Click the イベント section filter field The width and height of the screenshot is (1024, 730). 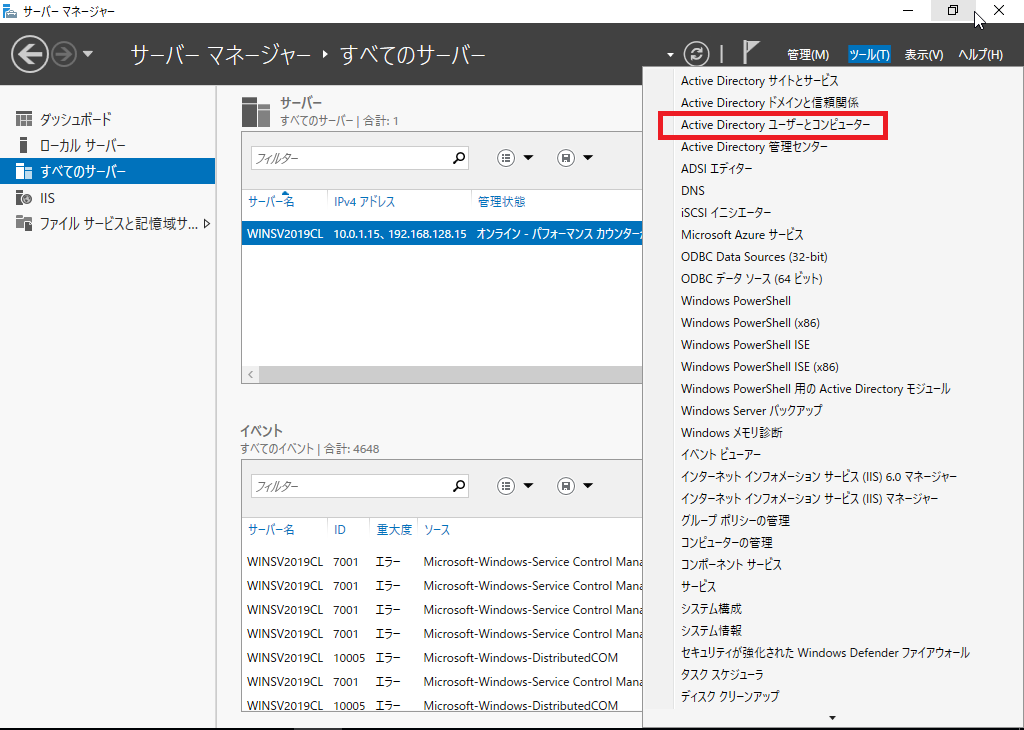359,486
